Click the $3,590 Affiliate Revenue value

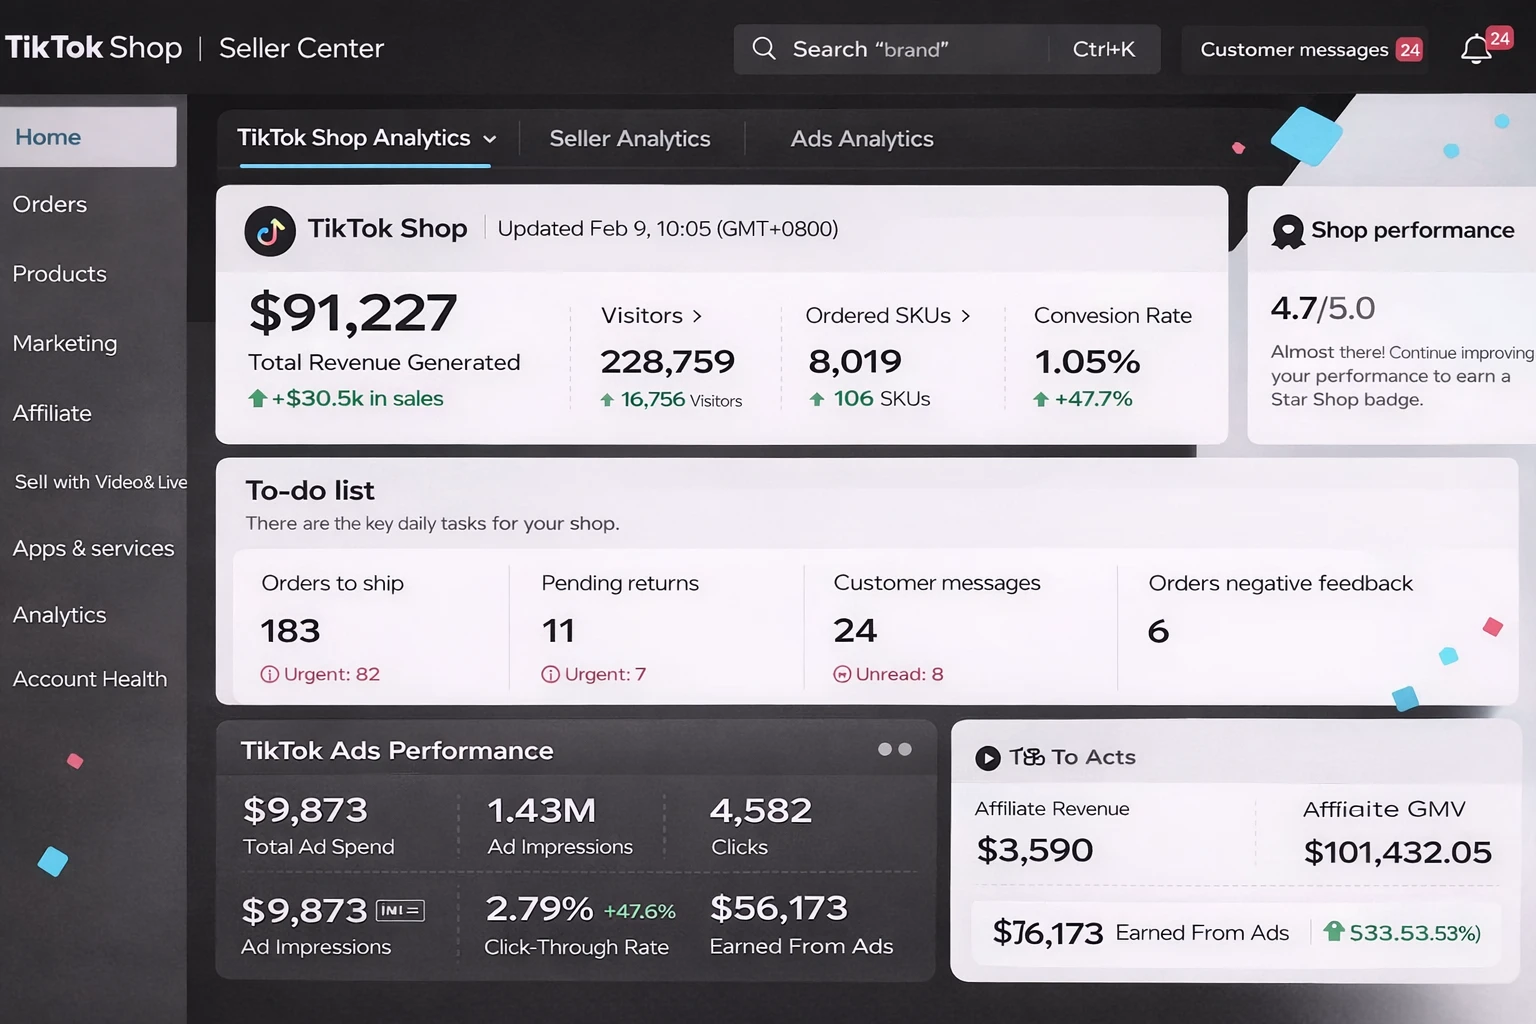[x=1035, y=850]
